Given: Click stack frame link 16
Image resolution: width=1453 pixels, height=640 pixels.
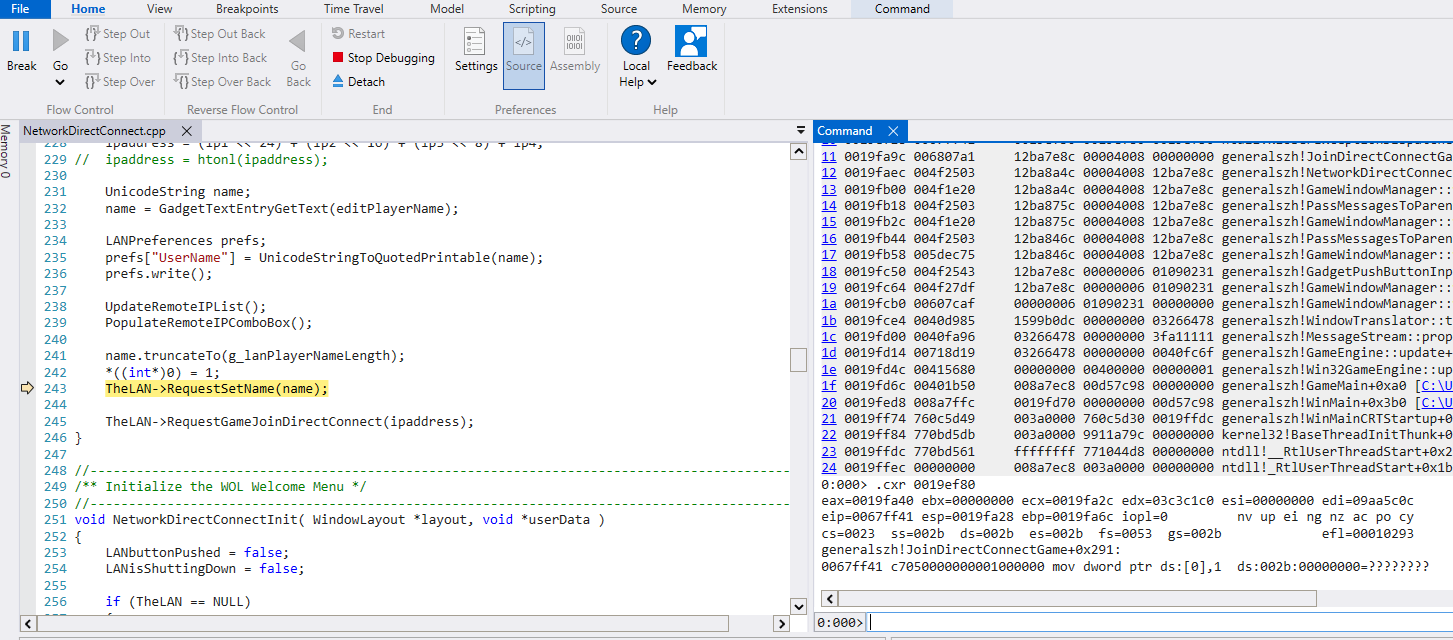Looking at the screenshot, I should [x=829, y=239].
